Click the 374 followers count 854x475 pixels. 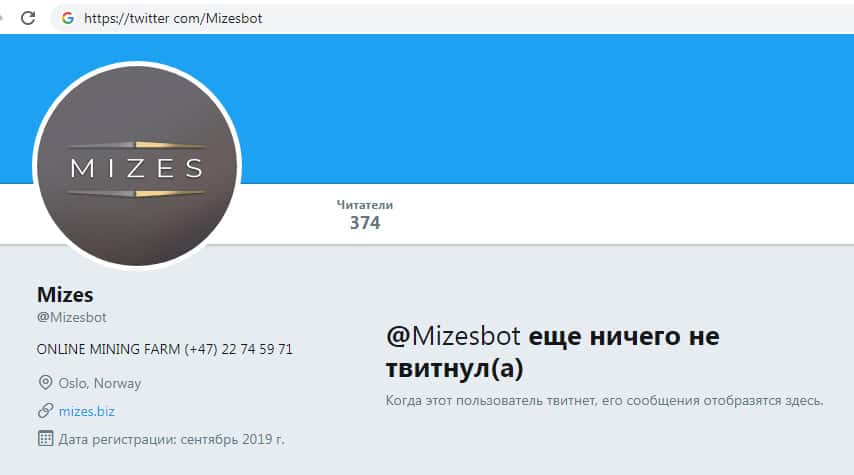pyautogui.click(x=364, y=223)
